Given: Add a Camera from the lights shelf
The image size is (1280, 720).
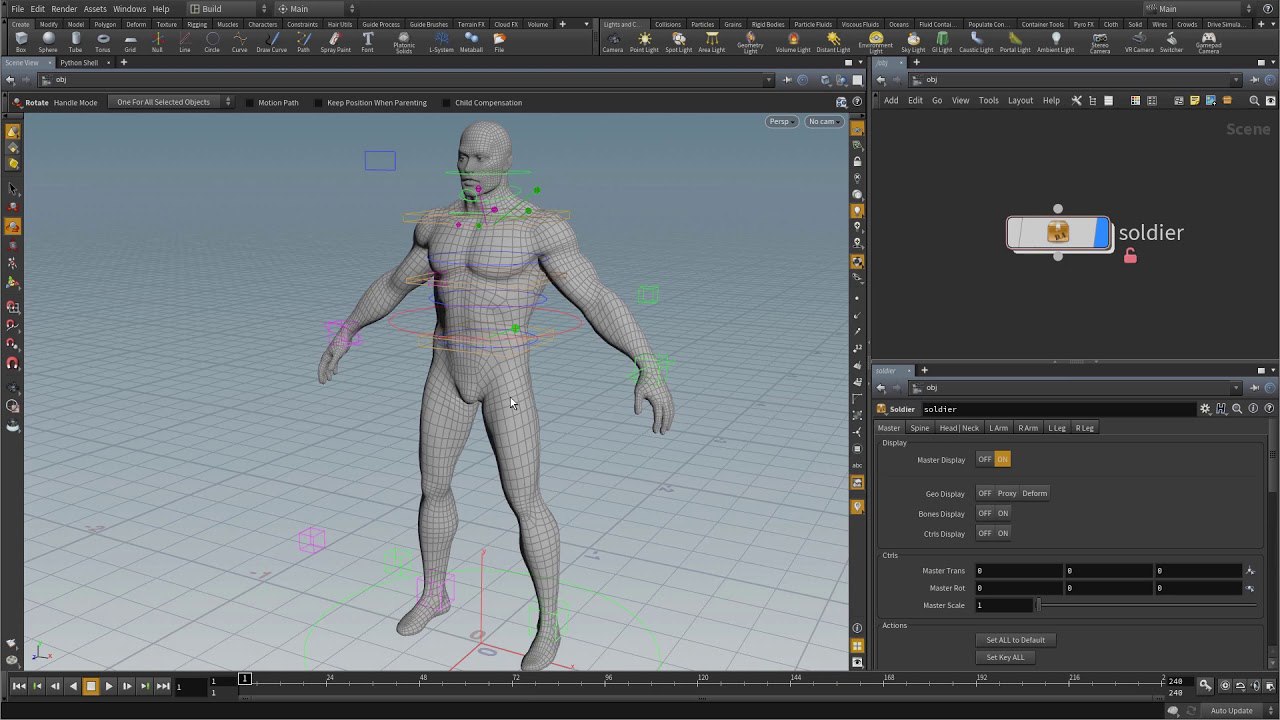Looking at the screenshot, I should click(612, 42).
